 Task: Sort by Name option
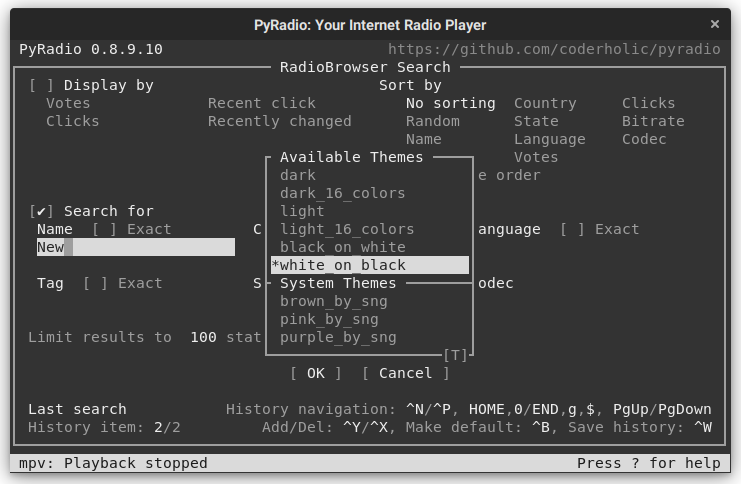click(x=423, y=139)
